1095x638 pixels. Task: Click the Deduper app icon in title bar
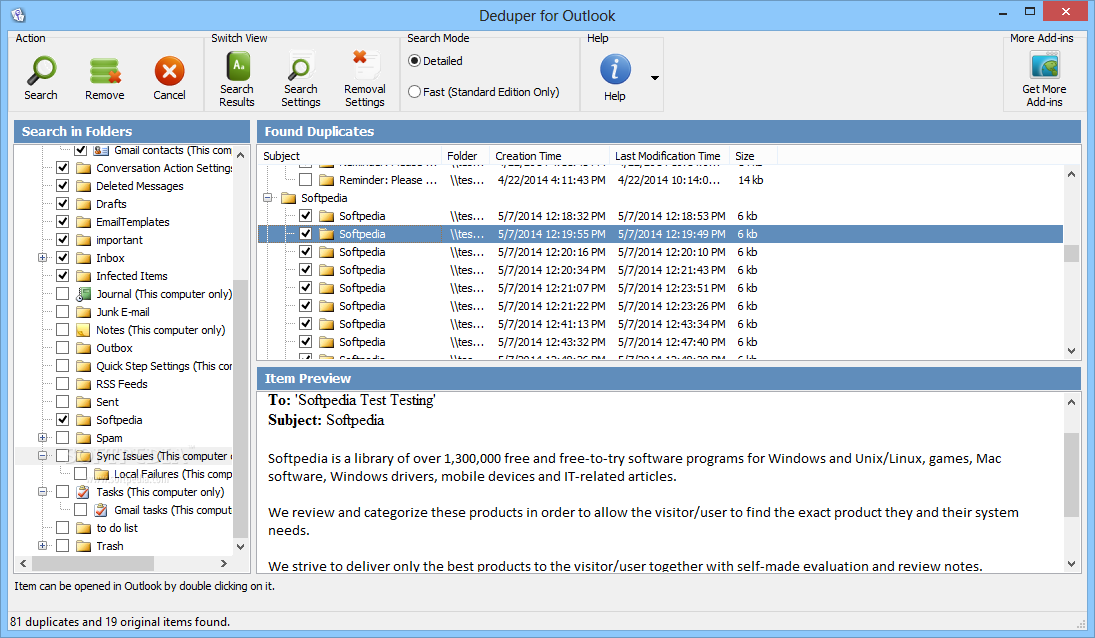point(18,15)
